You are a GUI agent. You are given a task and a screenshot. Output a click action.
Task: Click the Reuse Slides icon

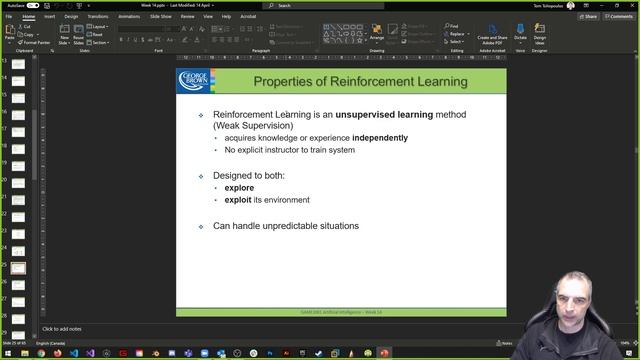(78, 29)
